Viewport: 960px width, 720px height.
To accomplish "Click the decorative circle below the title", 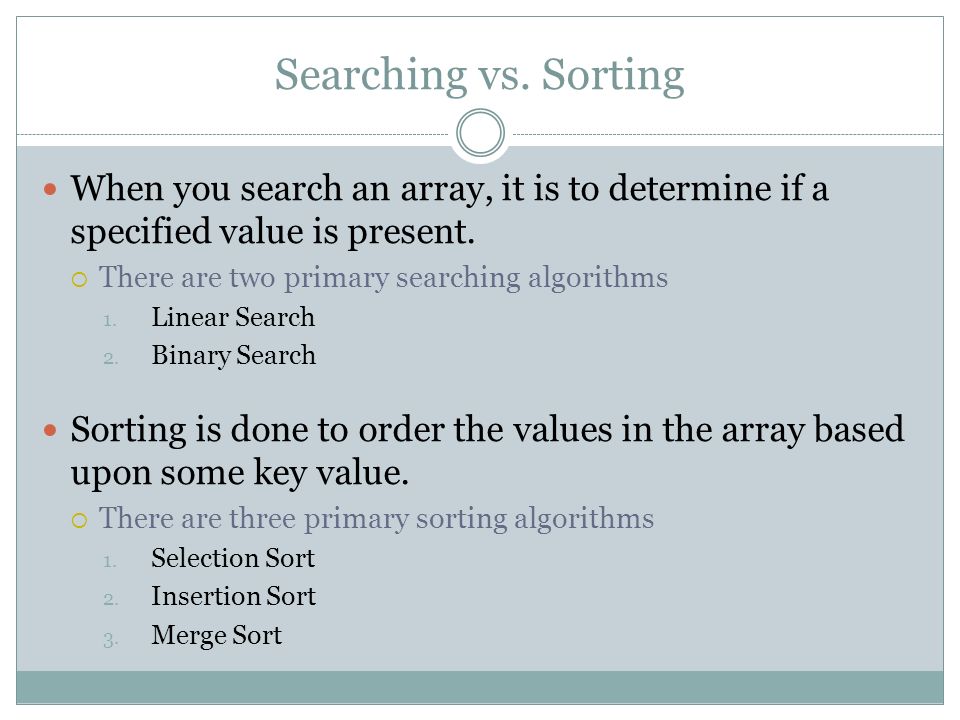I will tap(481, 133).
